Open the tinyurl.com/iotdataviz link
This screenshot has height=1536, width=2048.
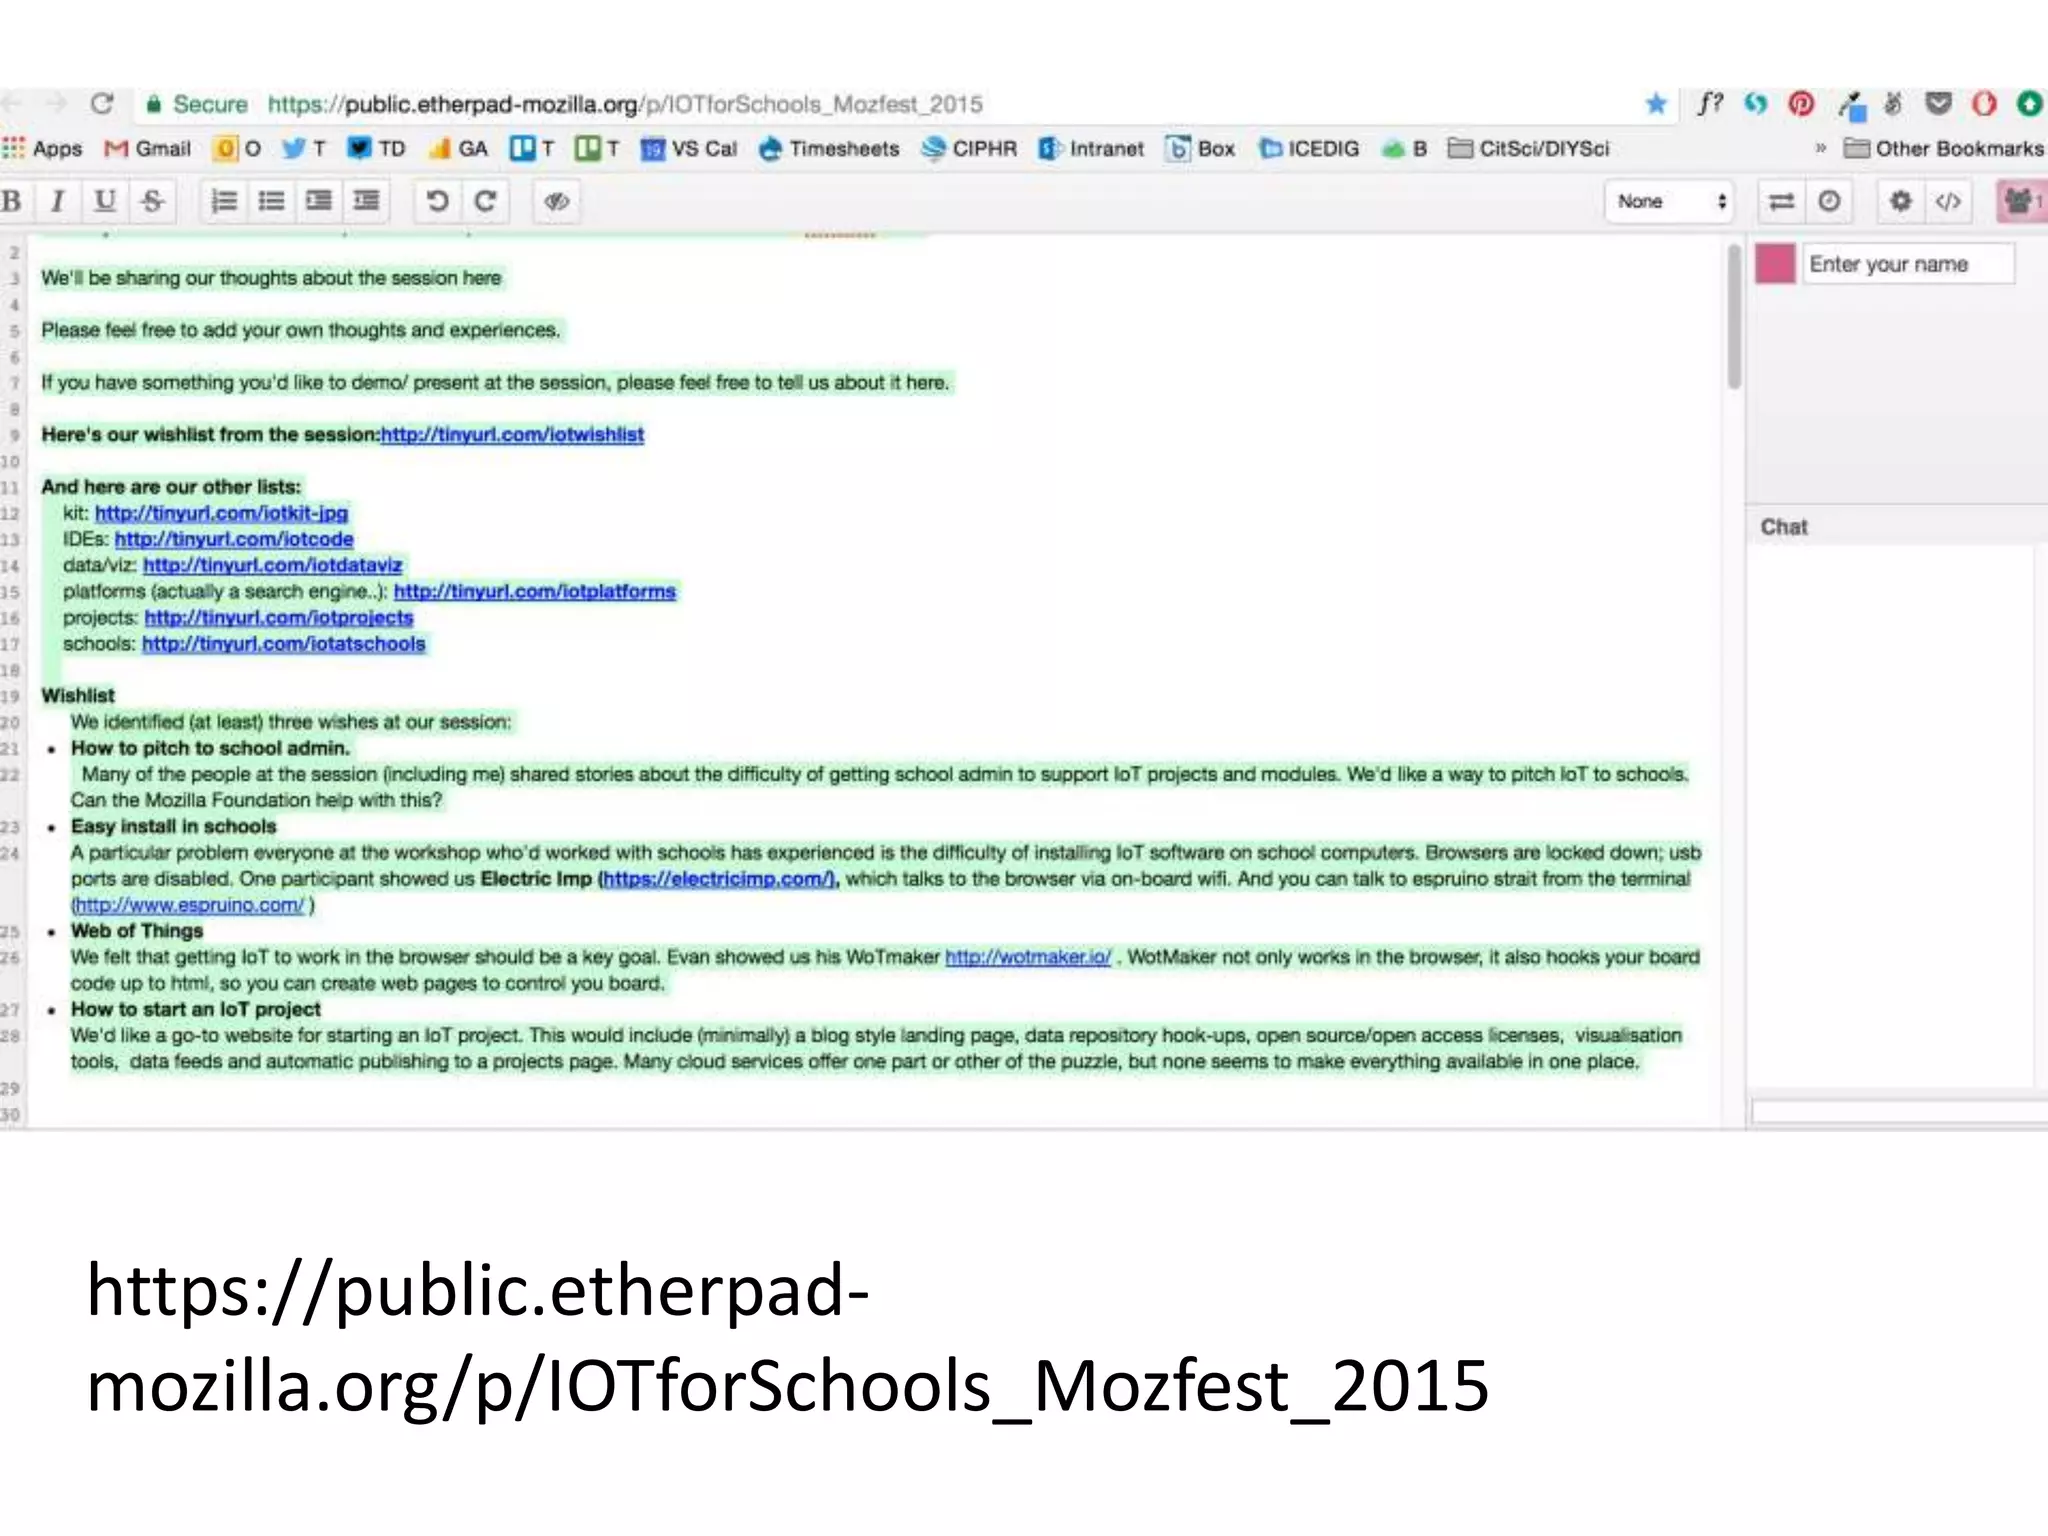(x=272, y=565)
